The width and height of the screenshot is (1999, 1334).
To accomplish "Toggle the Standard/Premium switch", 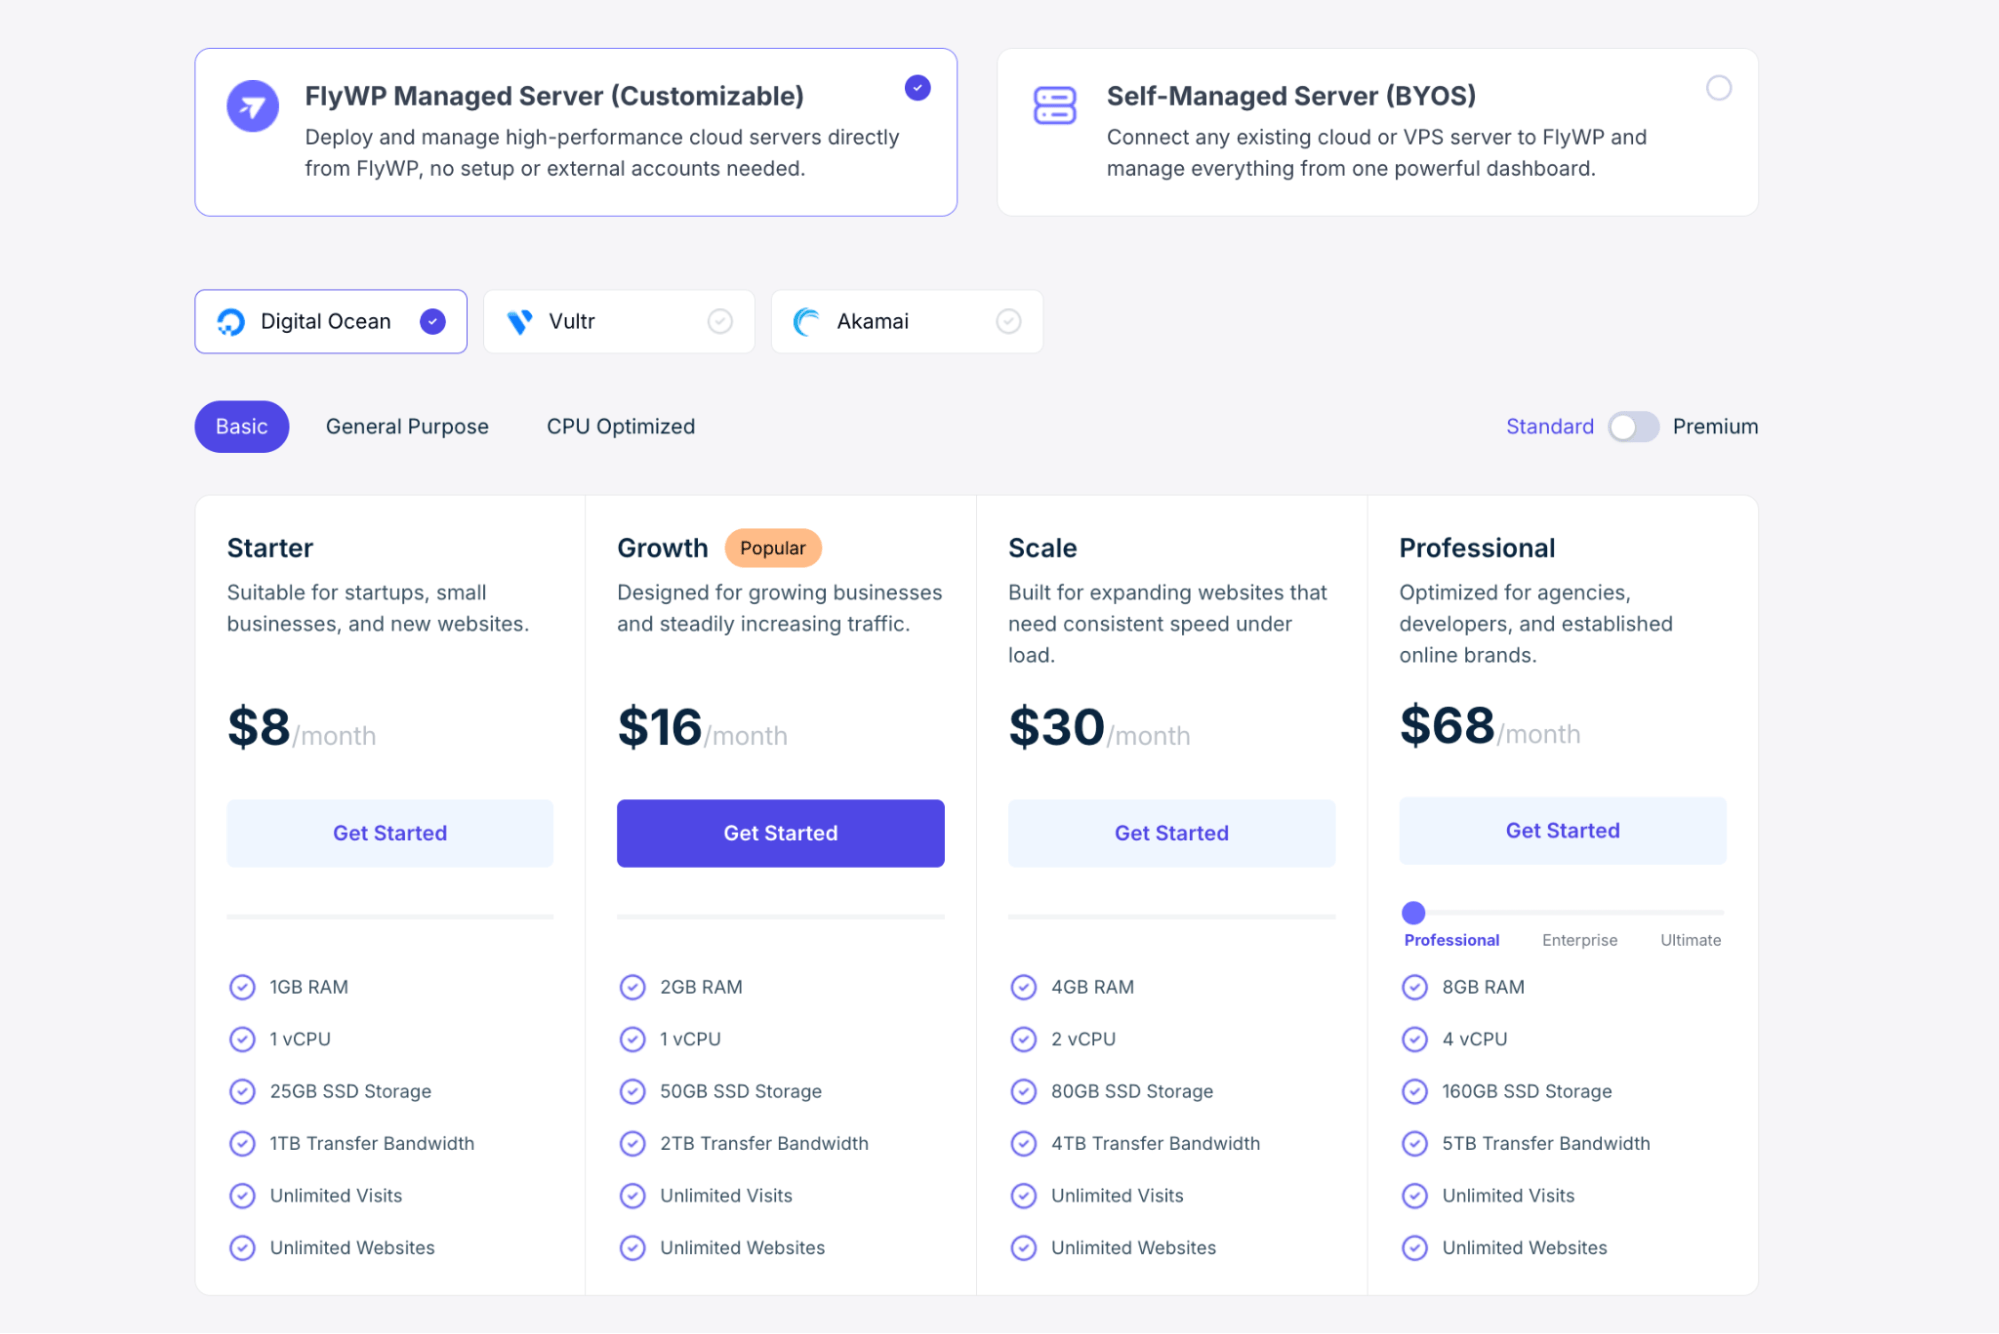I will coord(1633,427).
